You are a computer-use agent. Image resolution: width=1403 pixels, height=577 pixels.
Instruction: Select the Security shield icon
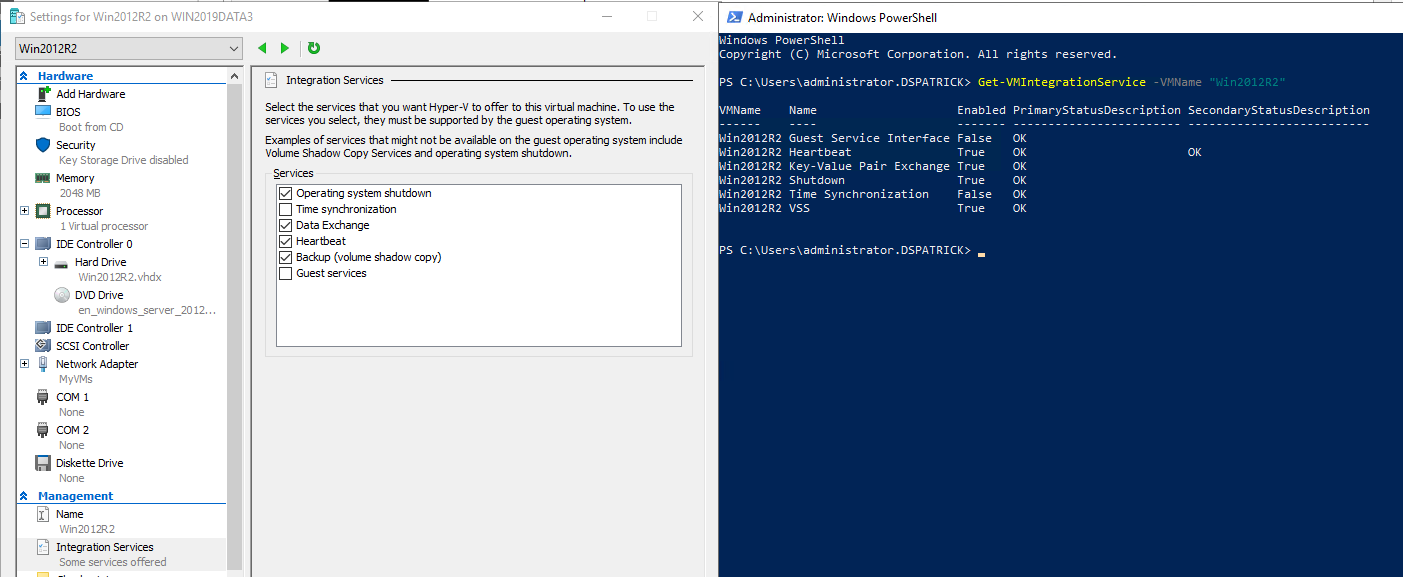click(x=43, y=145)
